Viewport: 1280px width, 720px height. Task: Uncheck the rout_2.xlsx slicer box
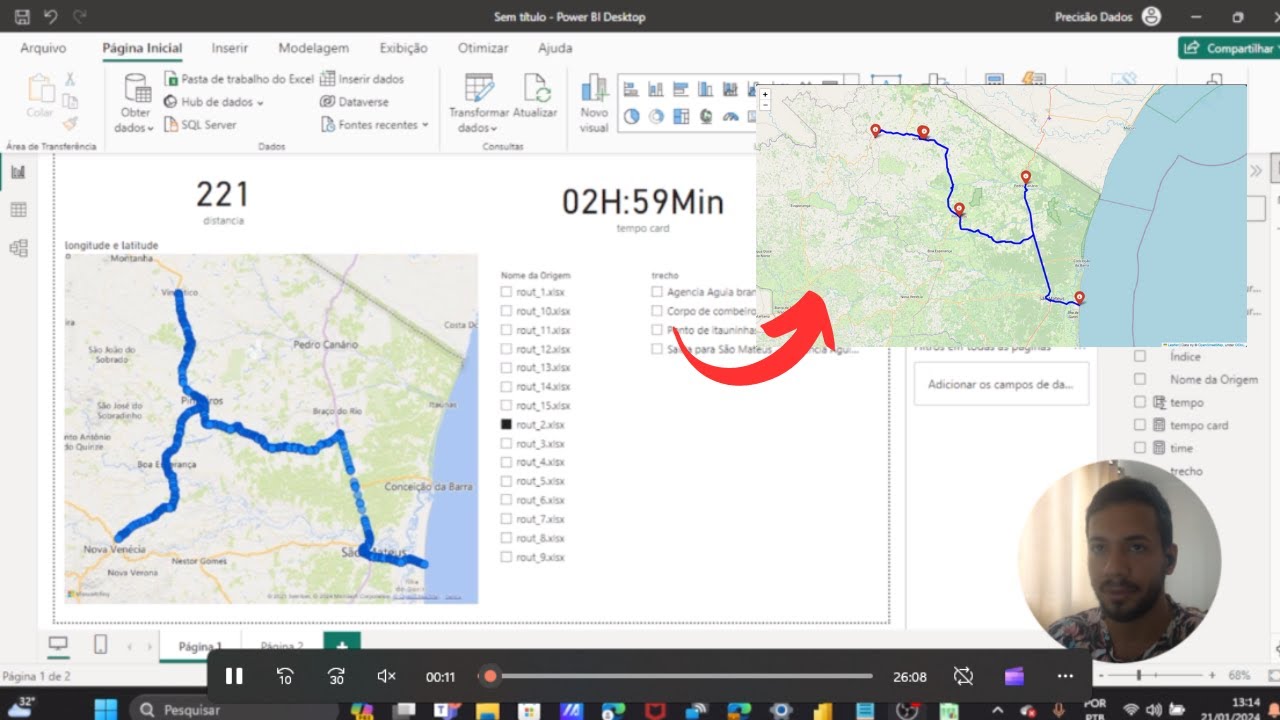[x=506, y=425]
